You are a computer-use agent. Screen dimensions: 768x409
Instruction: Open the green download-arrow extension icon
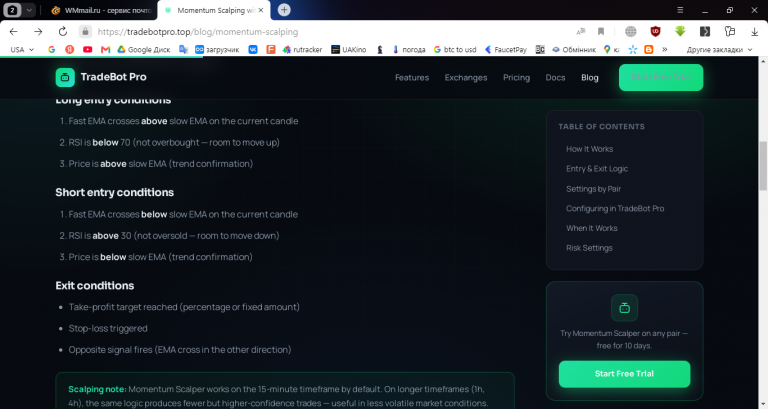tap(680, 31)
